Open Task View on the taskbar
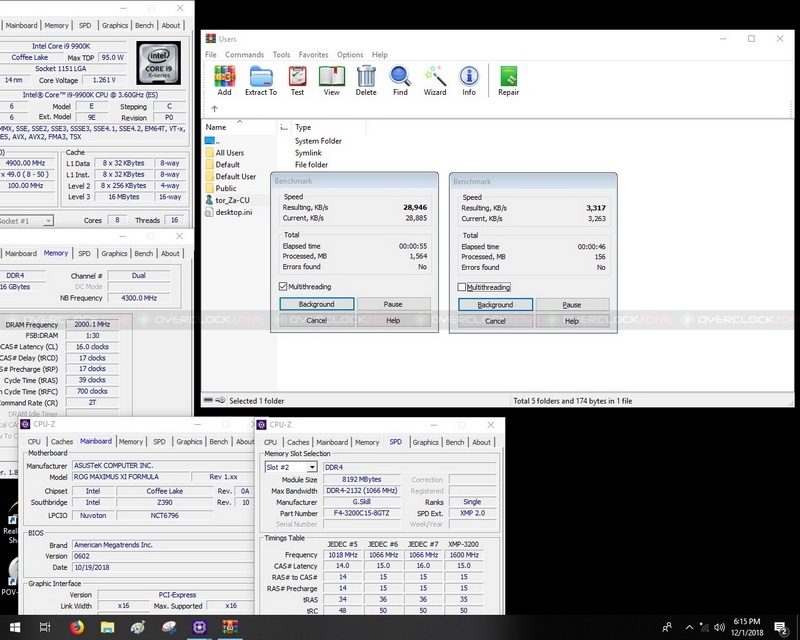 tap(45, 627)
